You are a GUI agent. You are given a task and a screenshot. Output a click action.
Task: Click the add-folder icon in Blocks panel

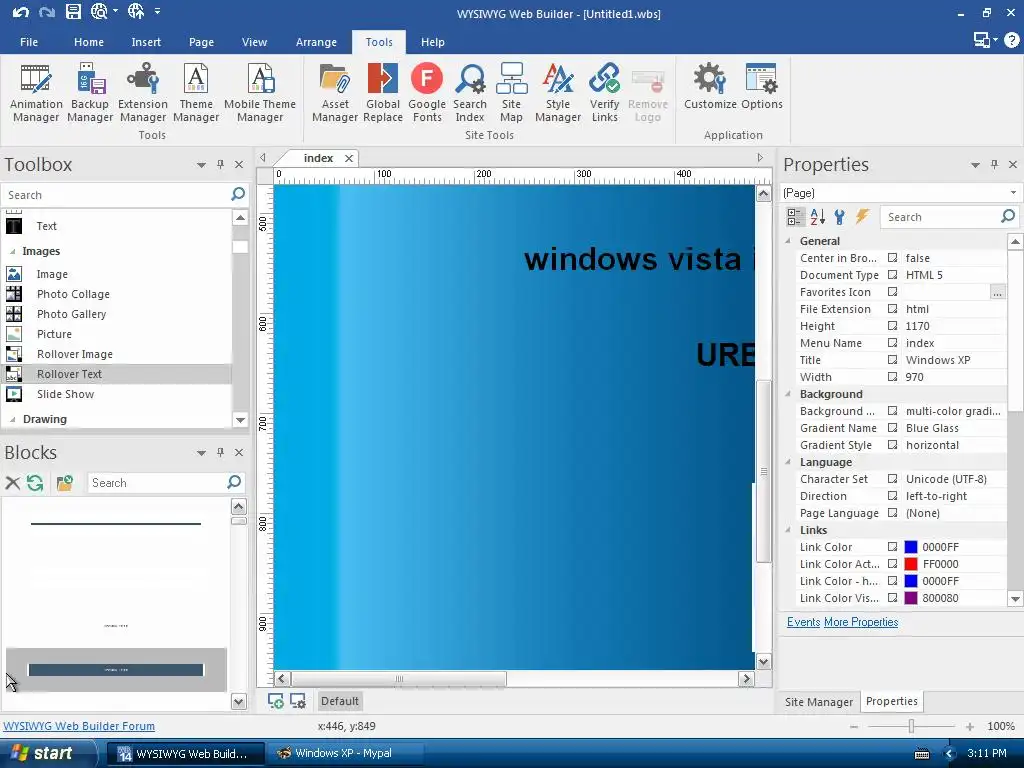click(x=64, y=483)
